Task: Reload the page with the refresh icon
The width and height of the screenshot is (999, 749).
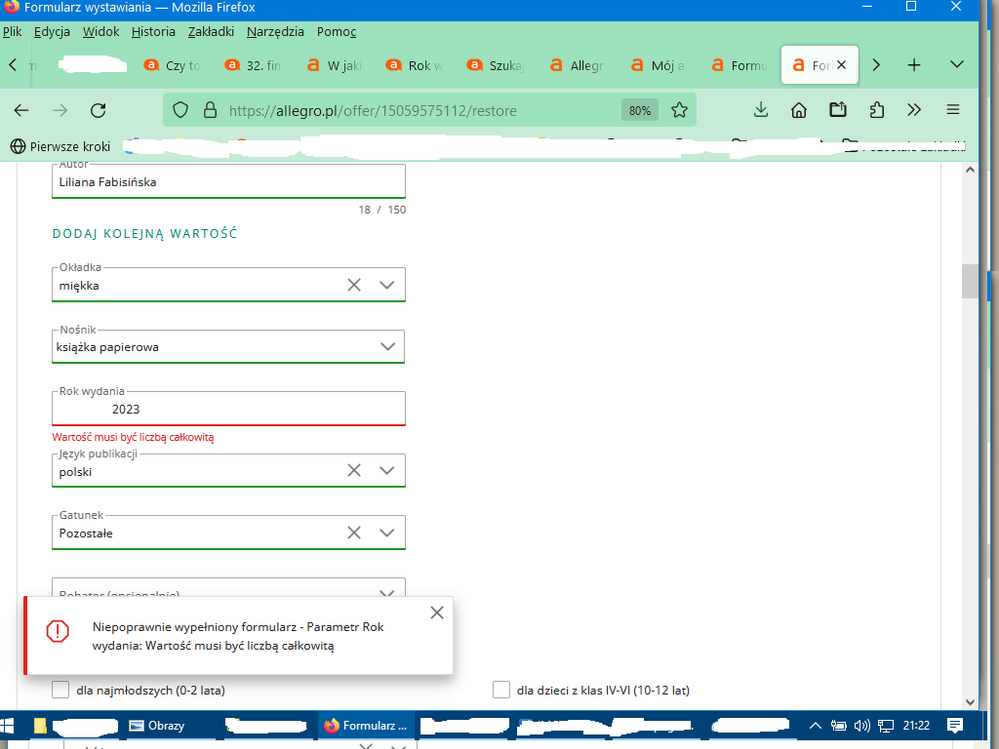Action: (x=98, y=110)
